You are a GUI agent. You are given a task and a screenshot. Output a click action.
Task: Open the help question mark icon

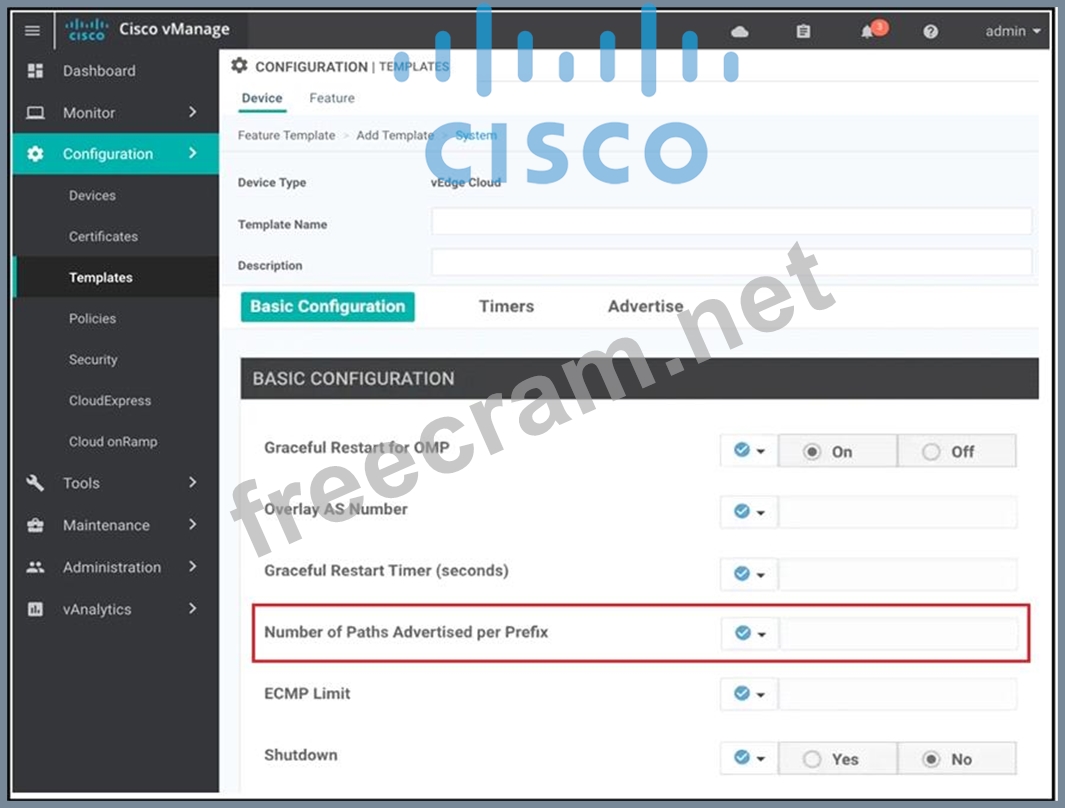click(x=931, y=32)
